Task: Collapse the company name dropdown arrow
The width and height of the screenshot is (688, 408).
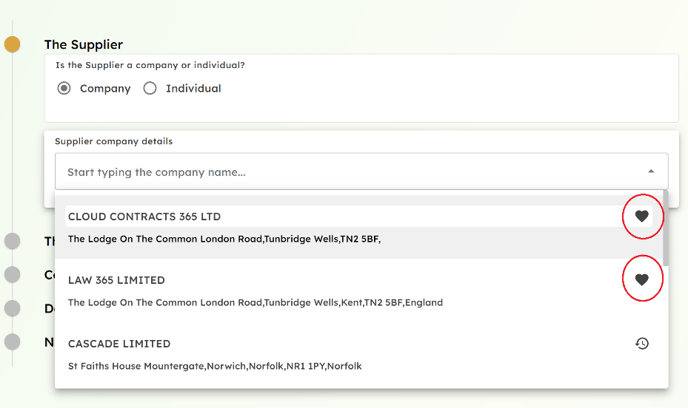Action: coord(651,172)
